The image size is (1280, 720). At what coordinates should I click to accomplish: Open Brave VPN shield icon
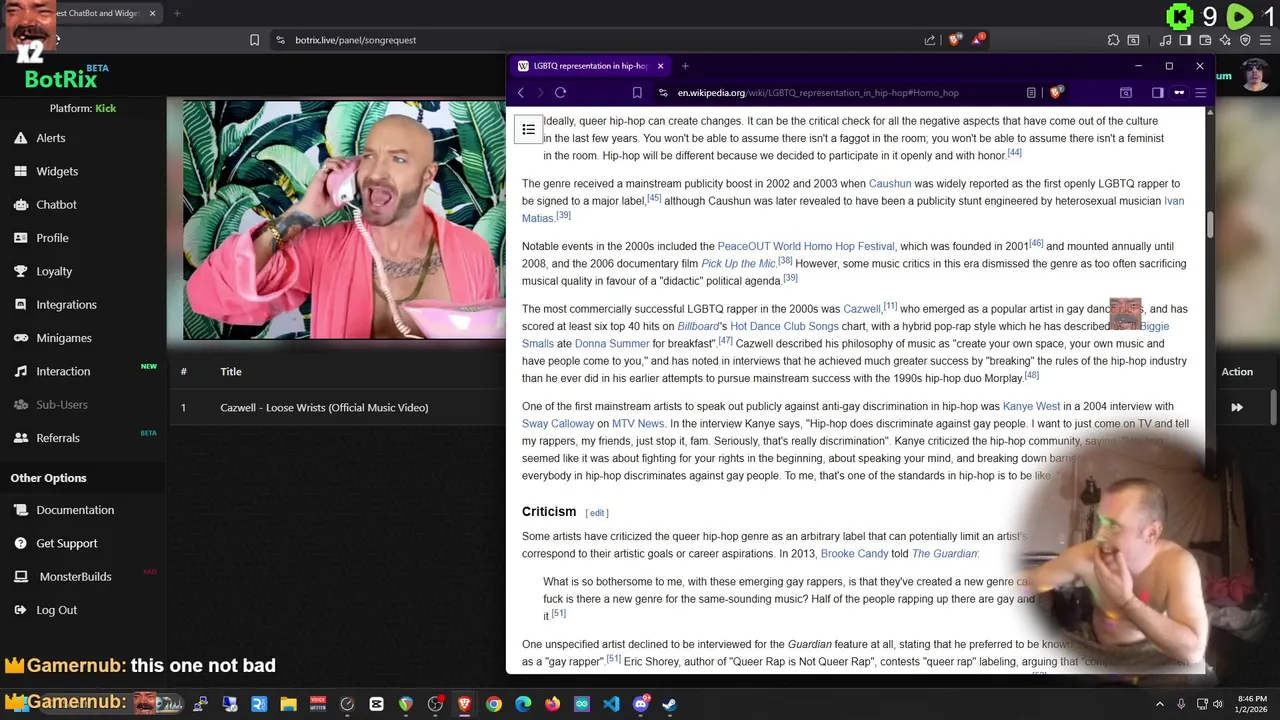pyautogui.click(x=1245, y=40)
